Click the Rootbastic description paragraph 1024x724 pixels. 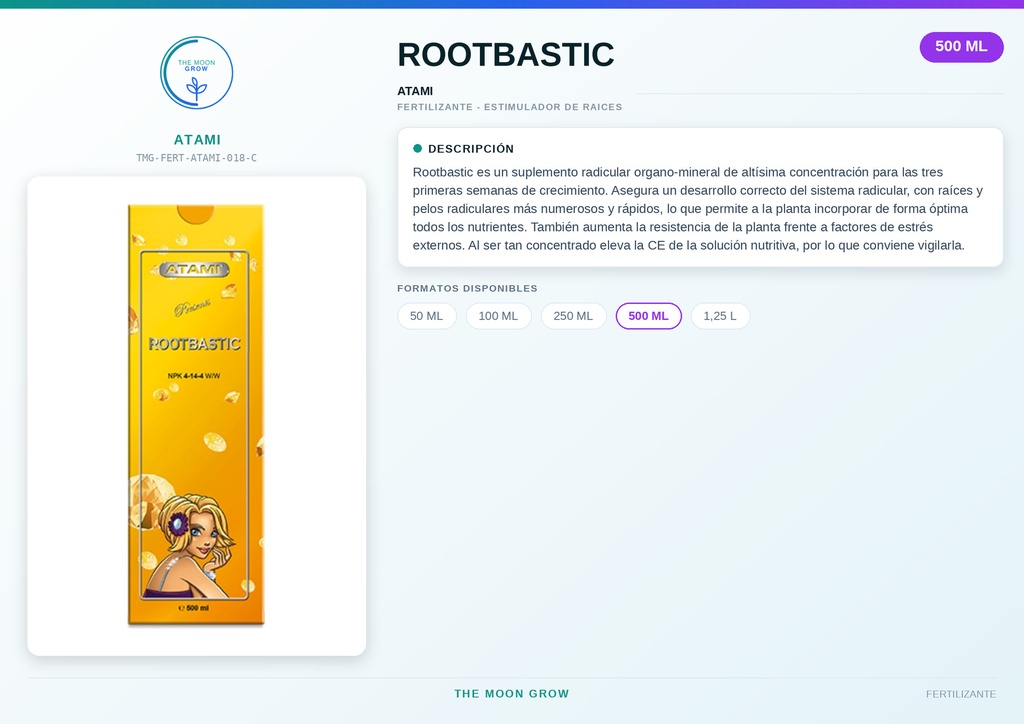(699, 209)
